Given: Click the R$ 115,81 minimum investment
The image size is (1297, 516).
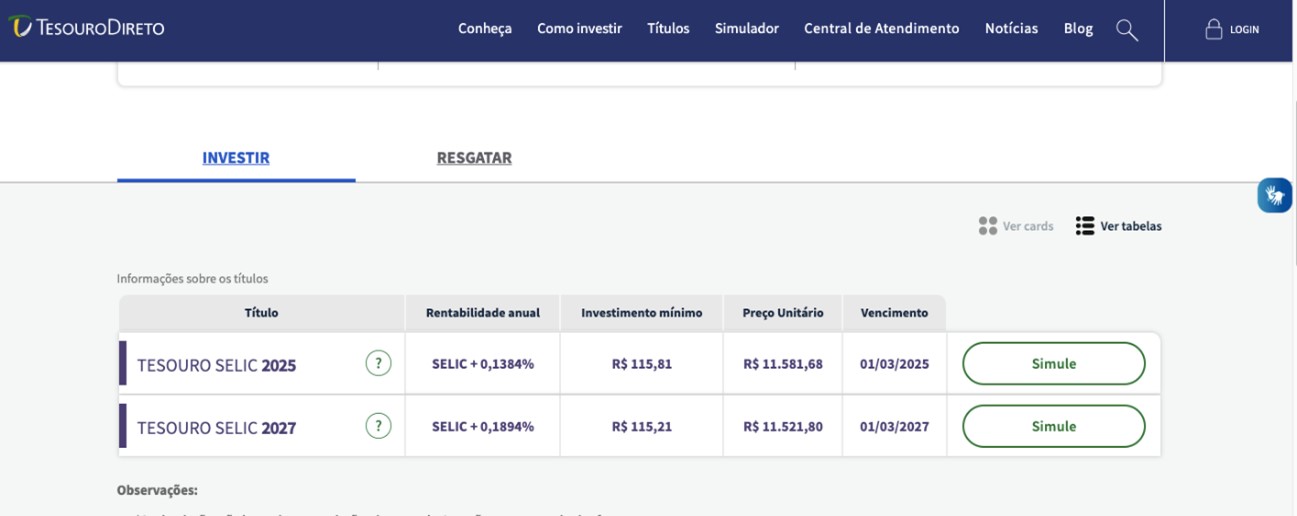Looking at the screenshot, I should (642, 364).
